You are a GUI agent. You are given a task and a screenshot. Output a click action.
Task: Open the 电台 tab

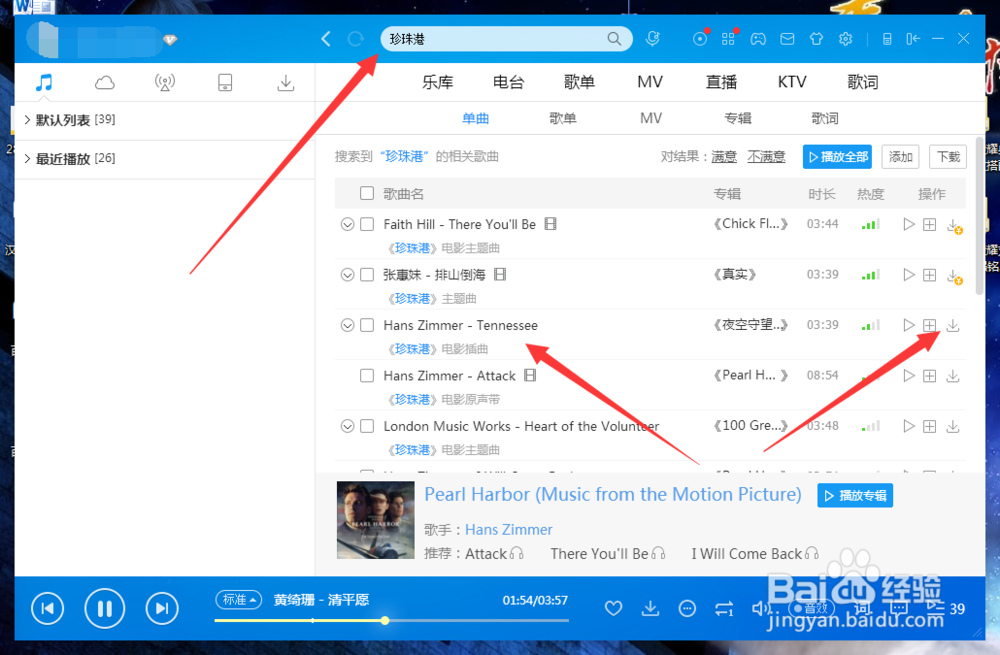click(508, 82)
